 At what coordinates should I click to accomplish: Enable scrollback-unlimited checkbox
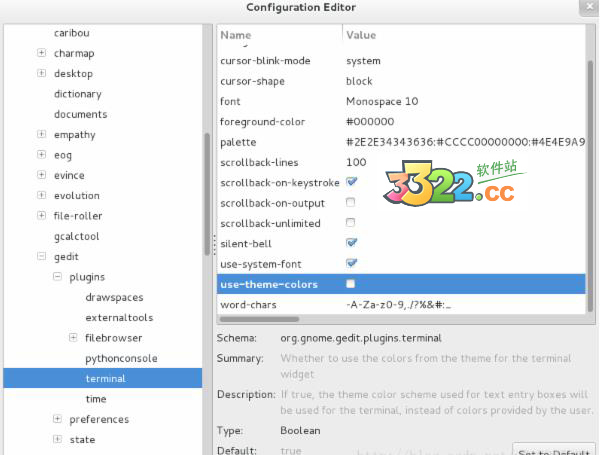coord(350,222)
